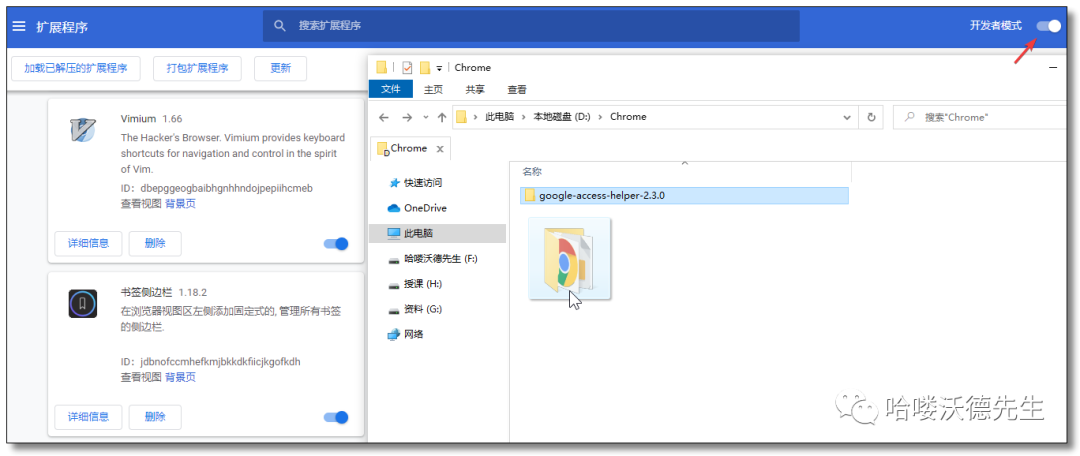Open recent locations dropdown in Explorer

(x=426, y=117)
